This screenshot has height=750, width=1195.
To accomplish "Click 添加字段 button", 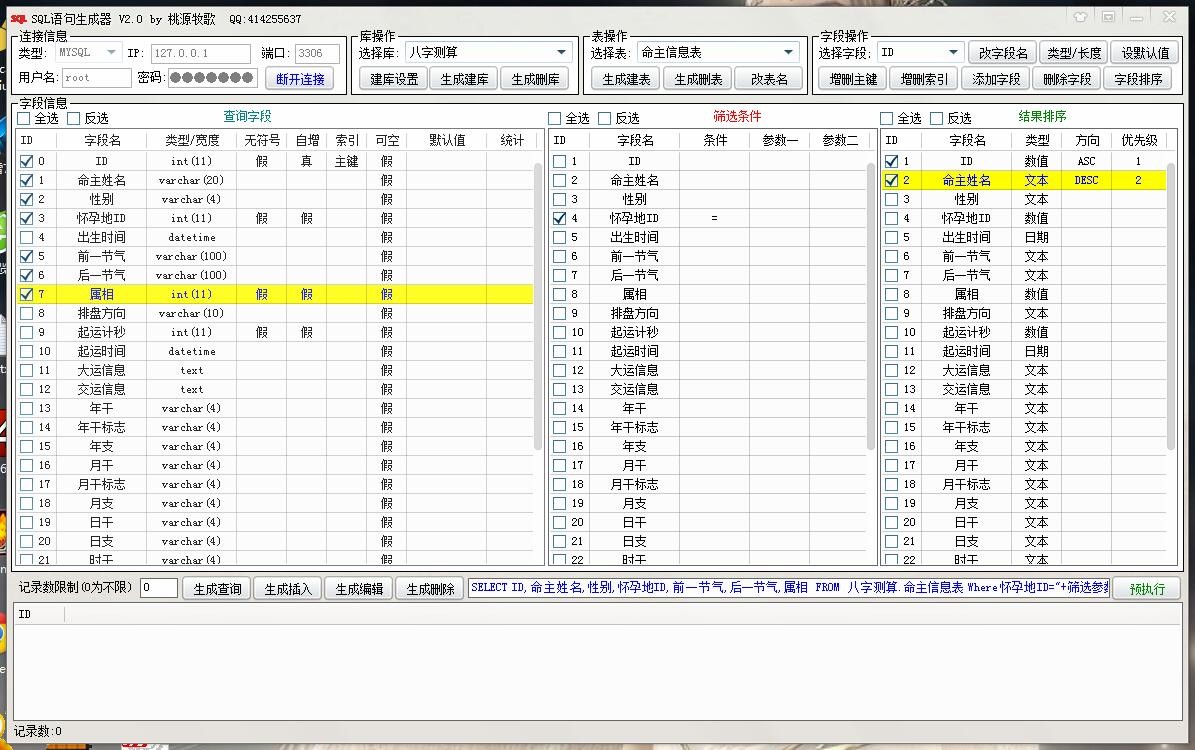I will click(x=995, y=79).
